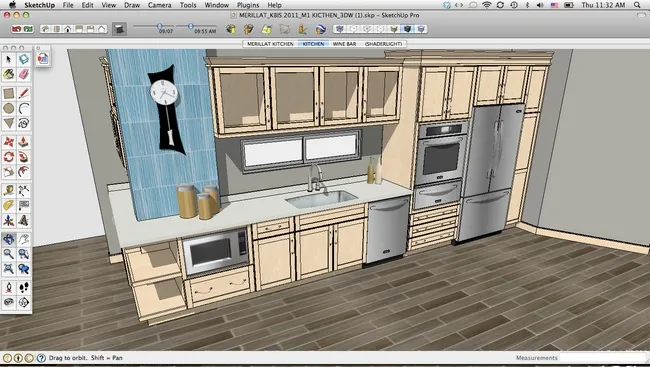650x367 pixels.
Task: Open the Camera menu
Action: coord(160,5)
